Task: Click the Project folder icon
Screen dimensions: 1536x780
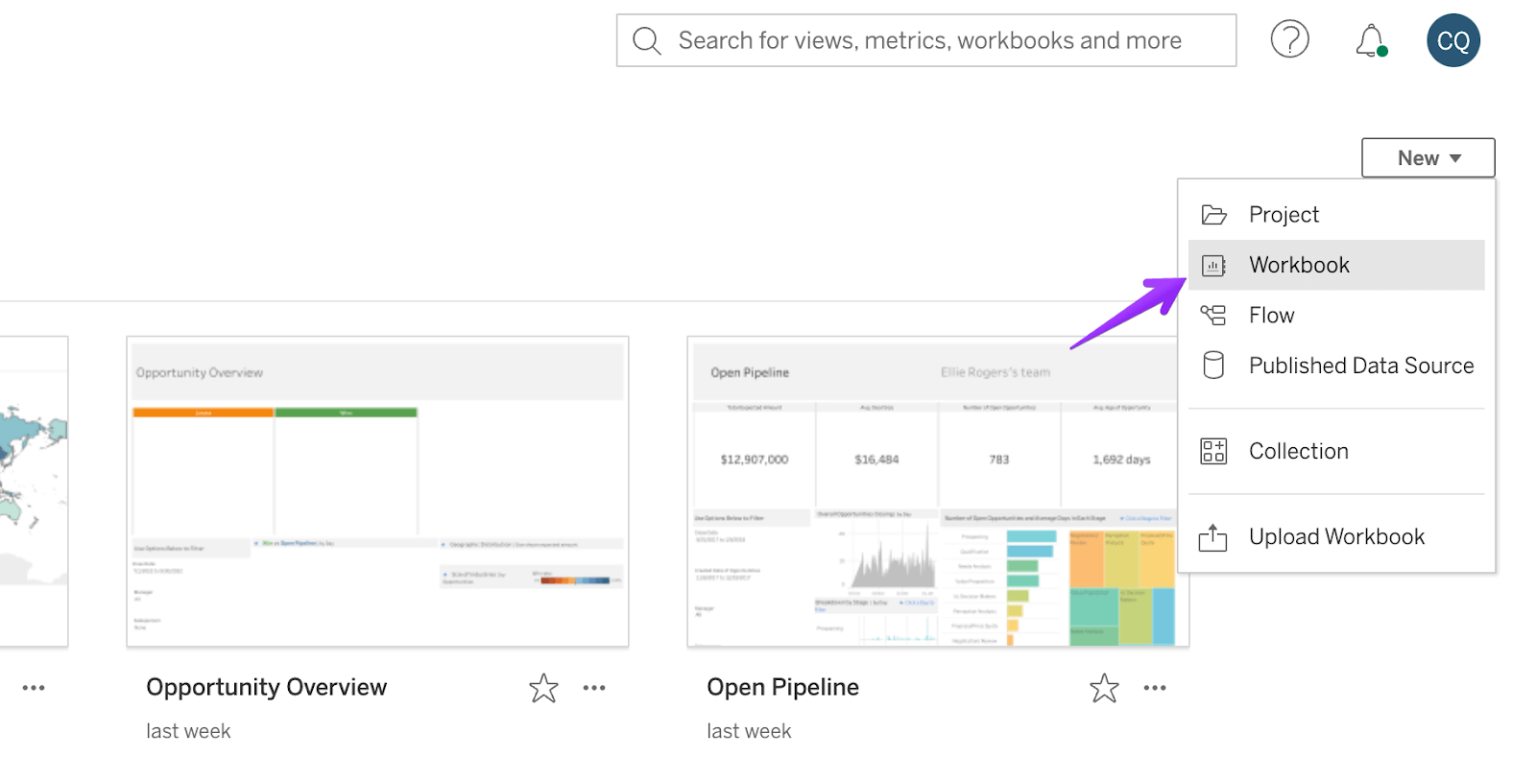Action: pyautogui.click(x=1213, y=215)
